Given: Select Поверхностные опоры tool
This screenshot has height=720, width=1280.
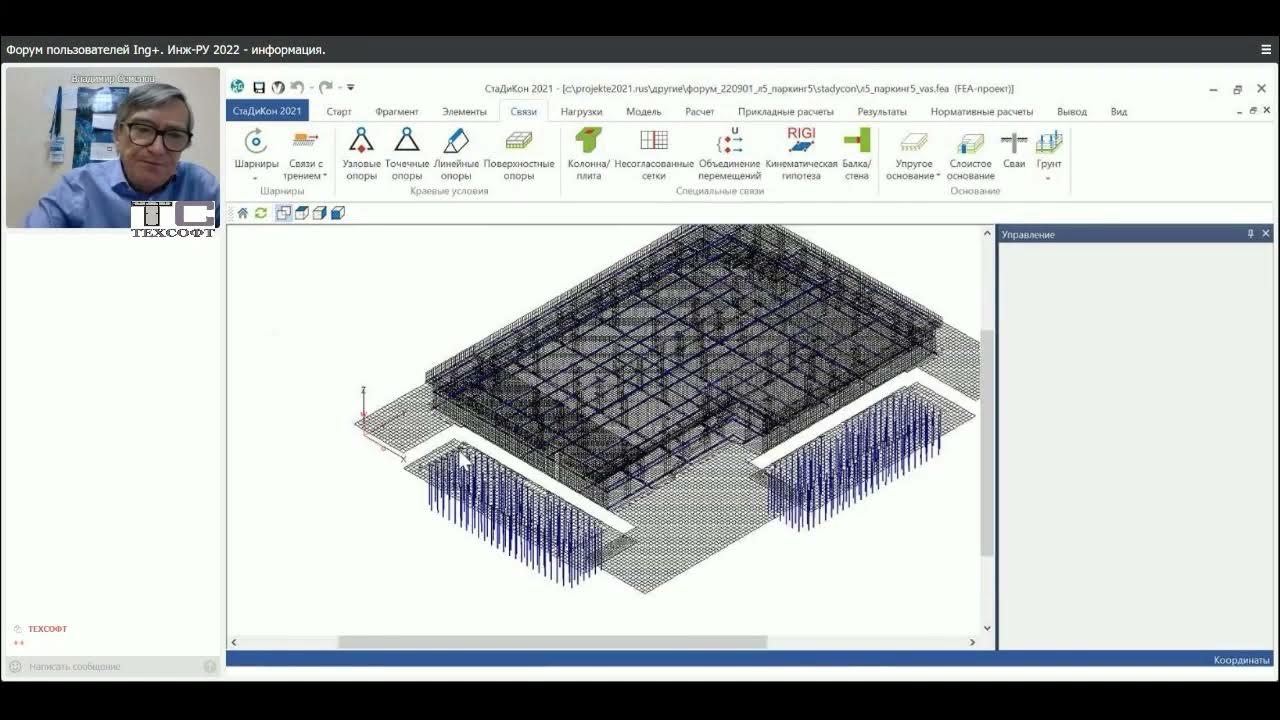Looking at the screenshot, I should [x=518, y=153].
